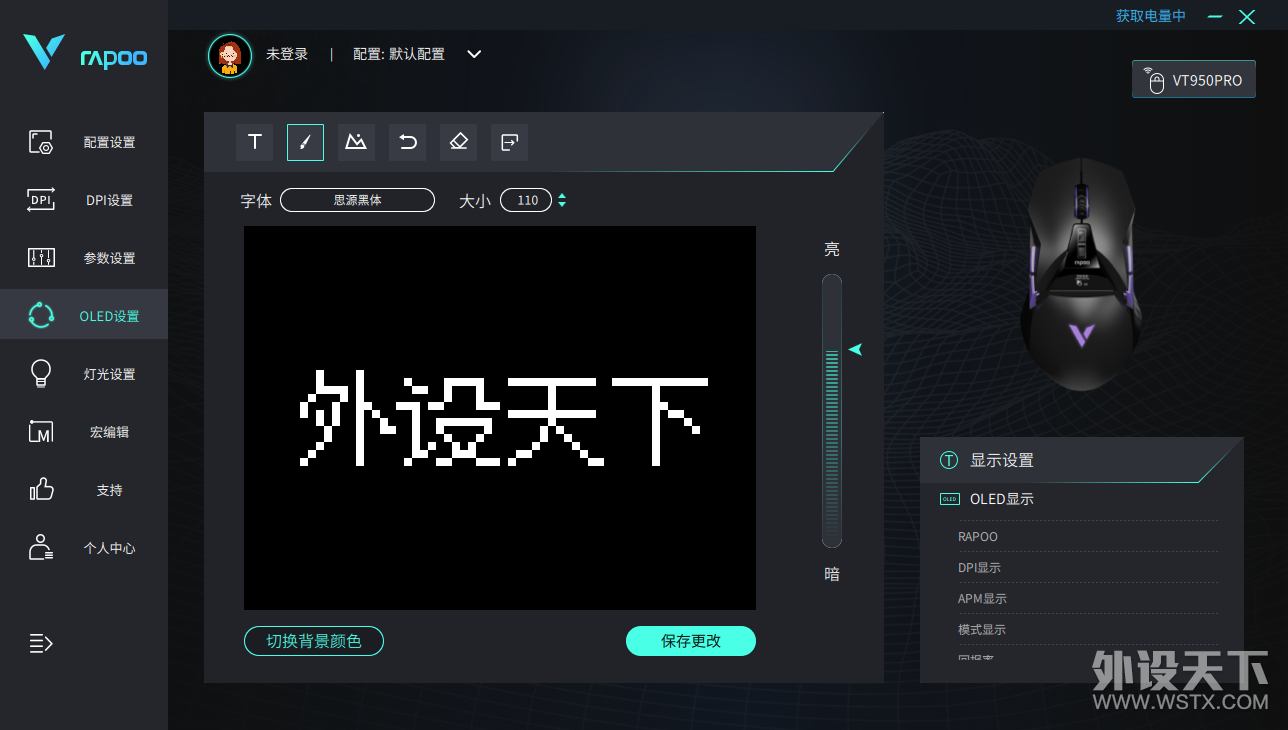Click the 配置设置 sidebar icon
The image size is (1288, 730).
(41, 142)
